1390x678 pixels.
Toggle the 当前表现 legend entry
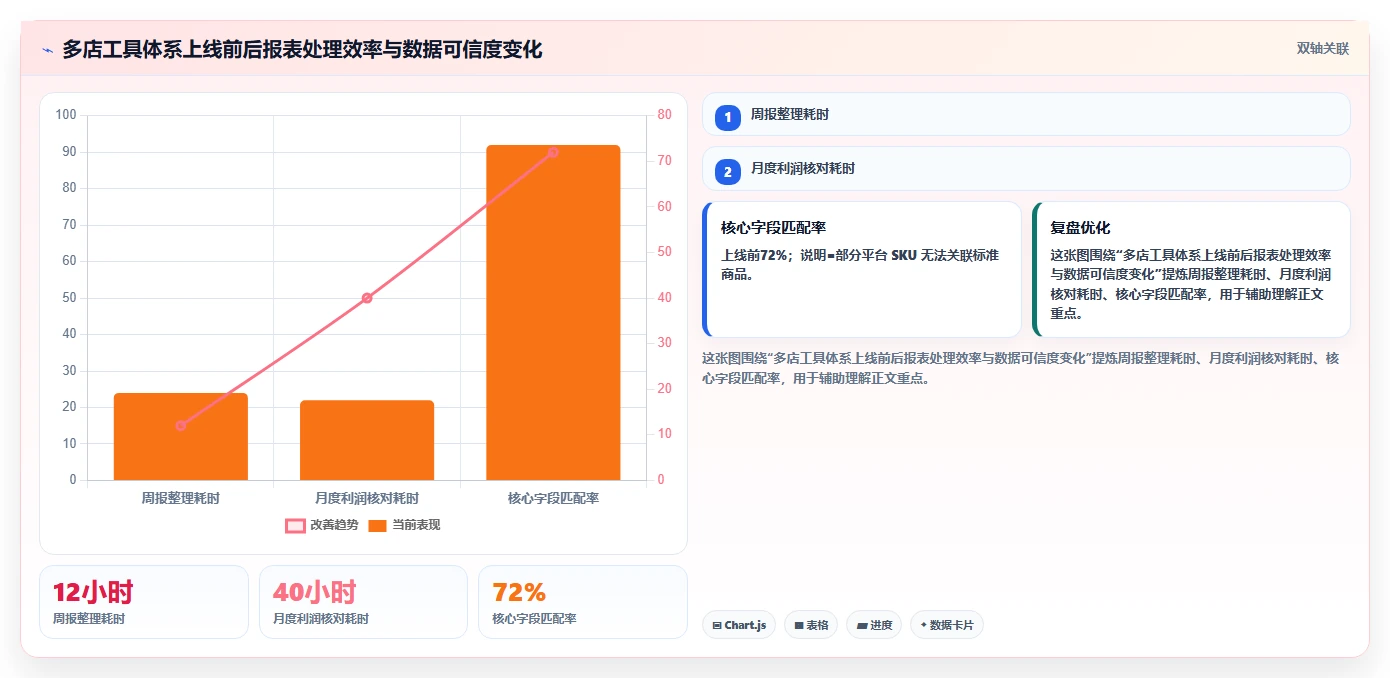(405, 525)
